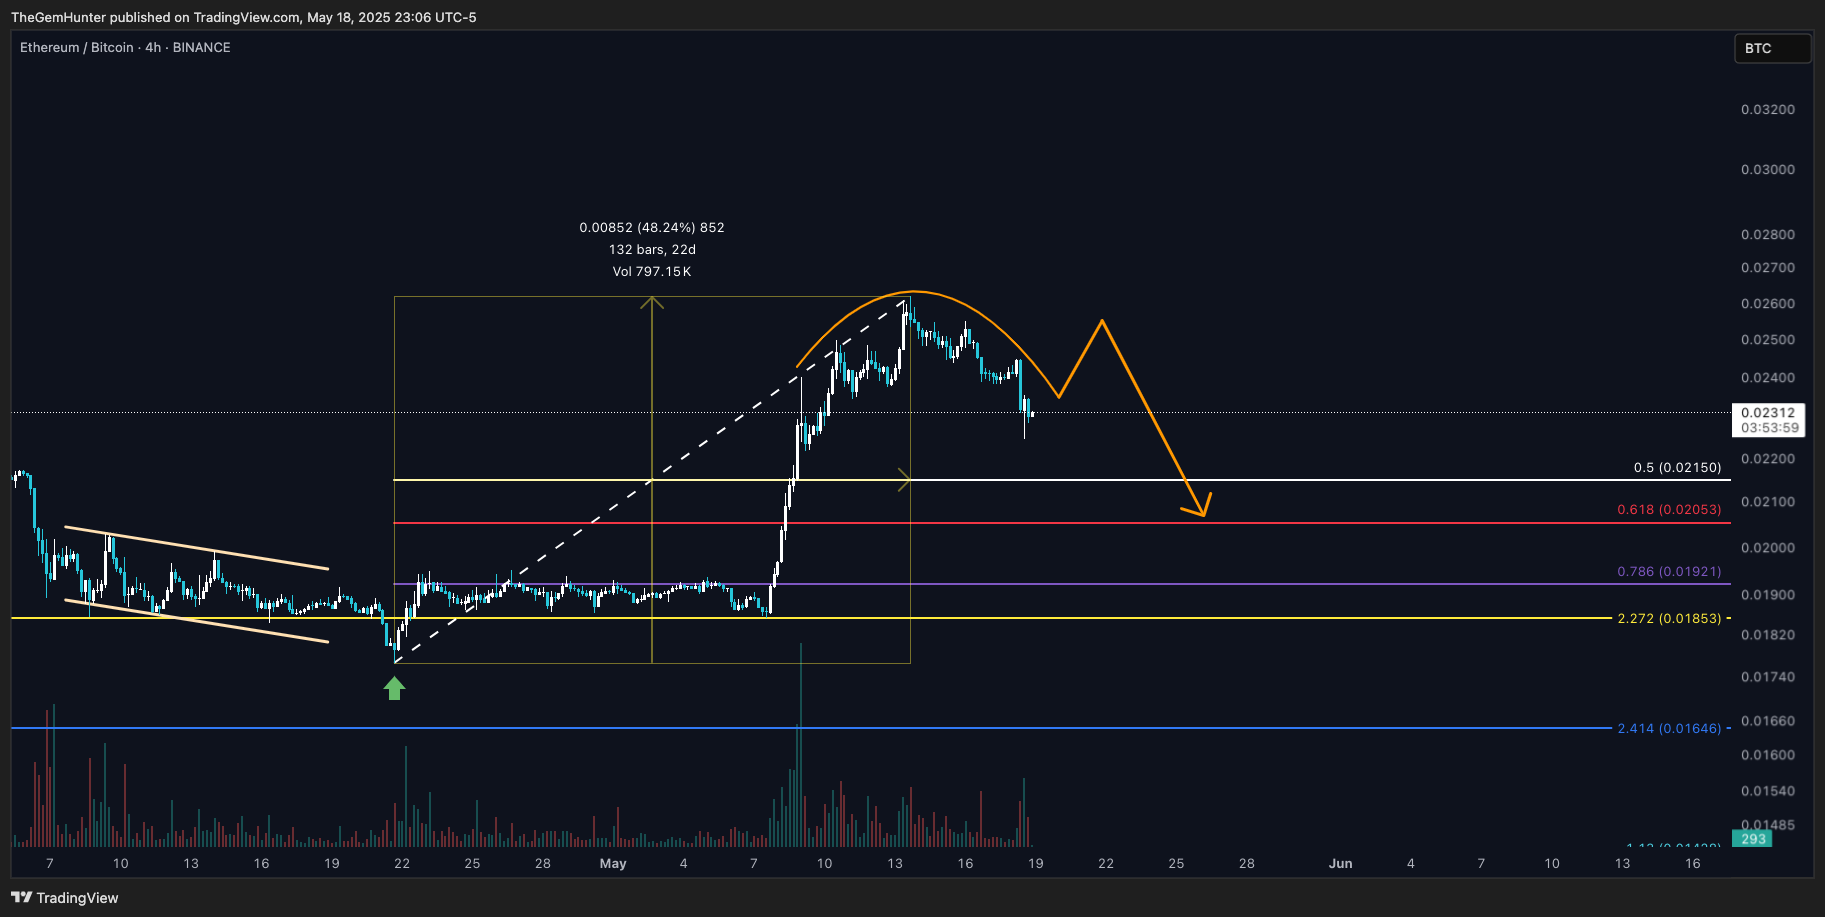Select the 2.414 (0.01646) Fibonacci label
Screen dimensions: 1825x917
click(1669, 728)
